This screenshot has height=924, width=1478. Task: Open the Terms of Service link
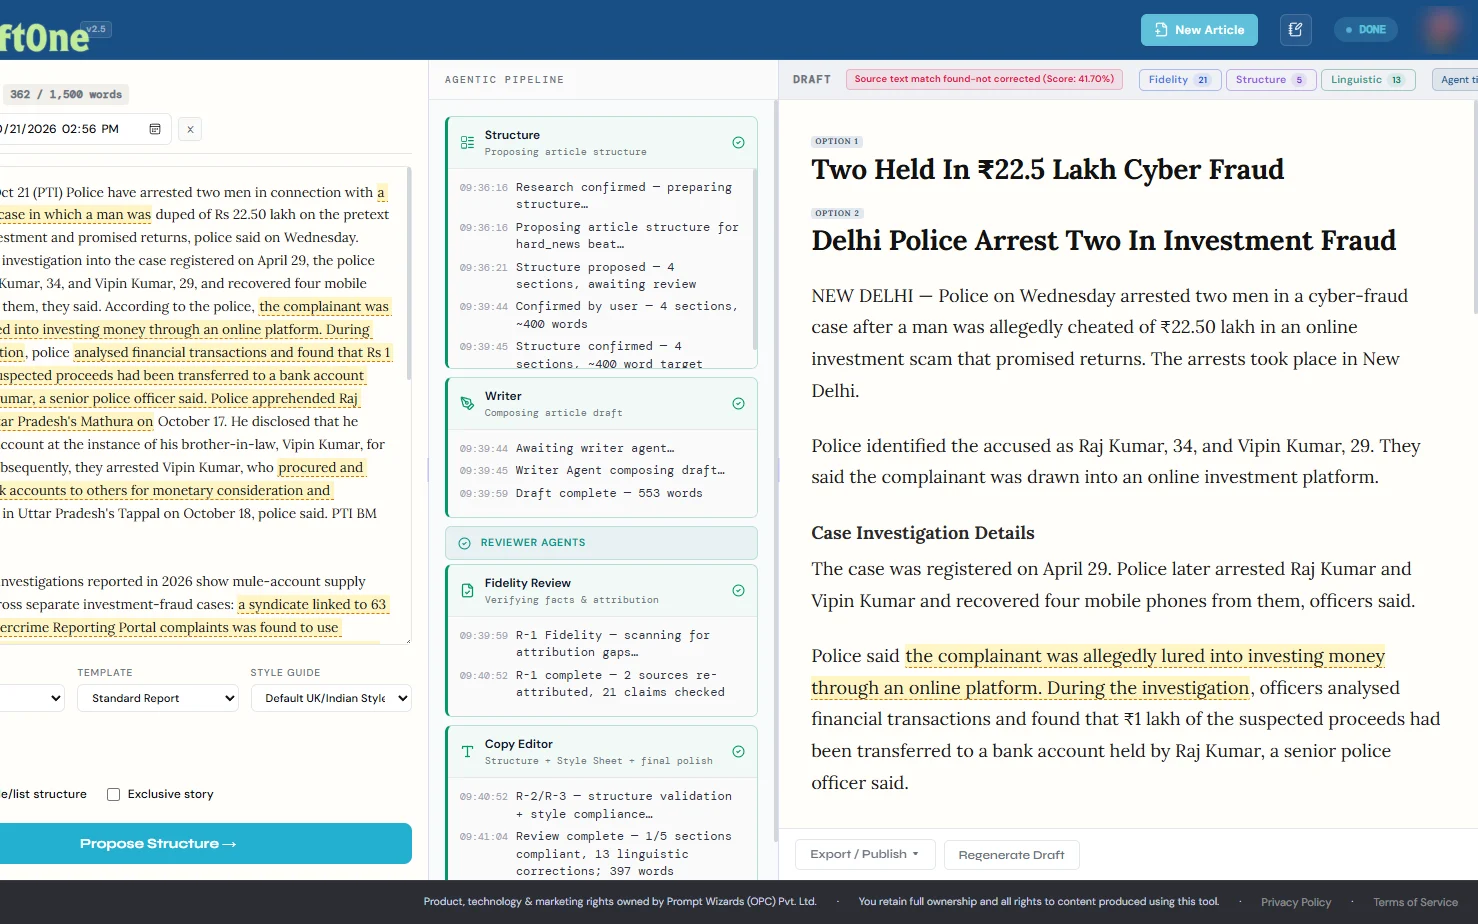[1415, 902]
